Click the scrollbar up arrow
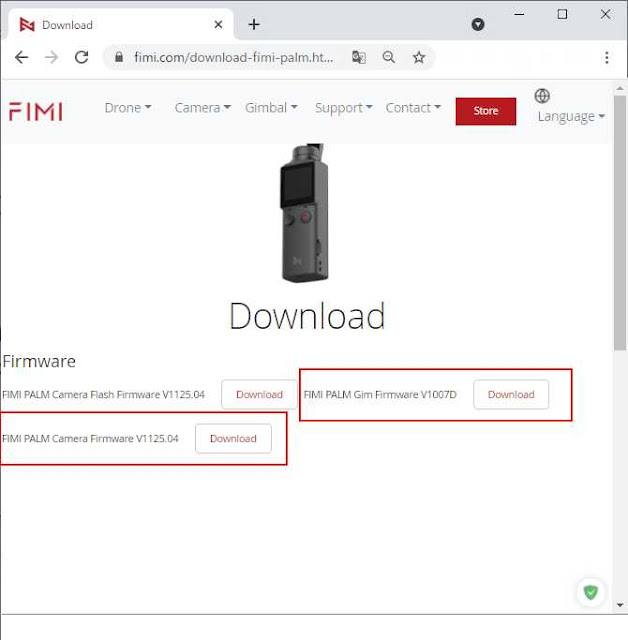The image size is (628, 640). 620,88
